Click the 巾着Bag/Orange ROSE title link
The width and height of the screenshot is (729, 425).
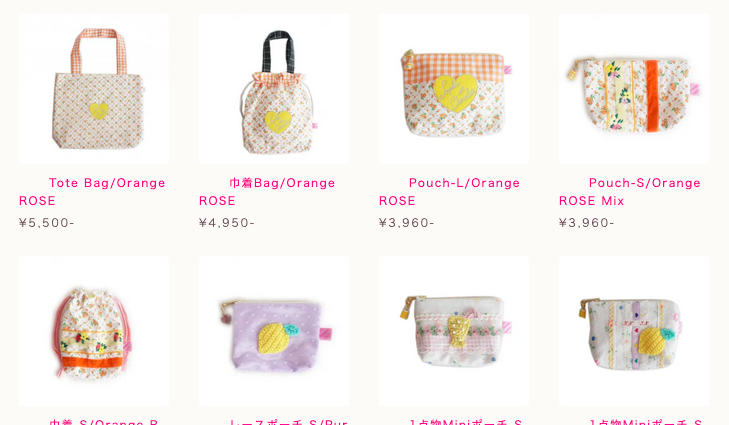267,192
